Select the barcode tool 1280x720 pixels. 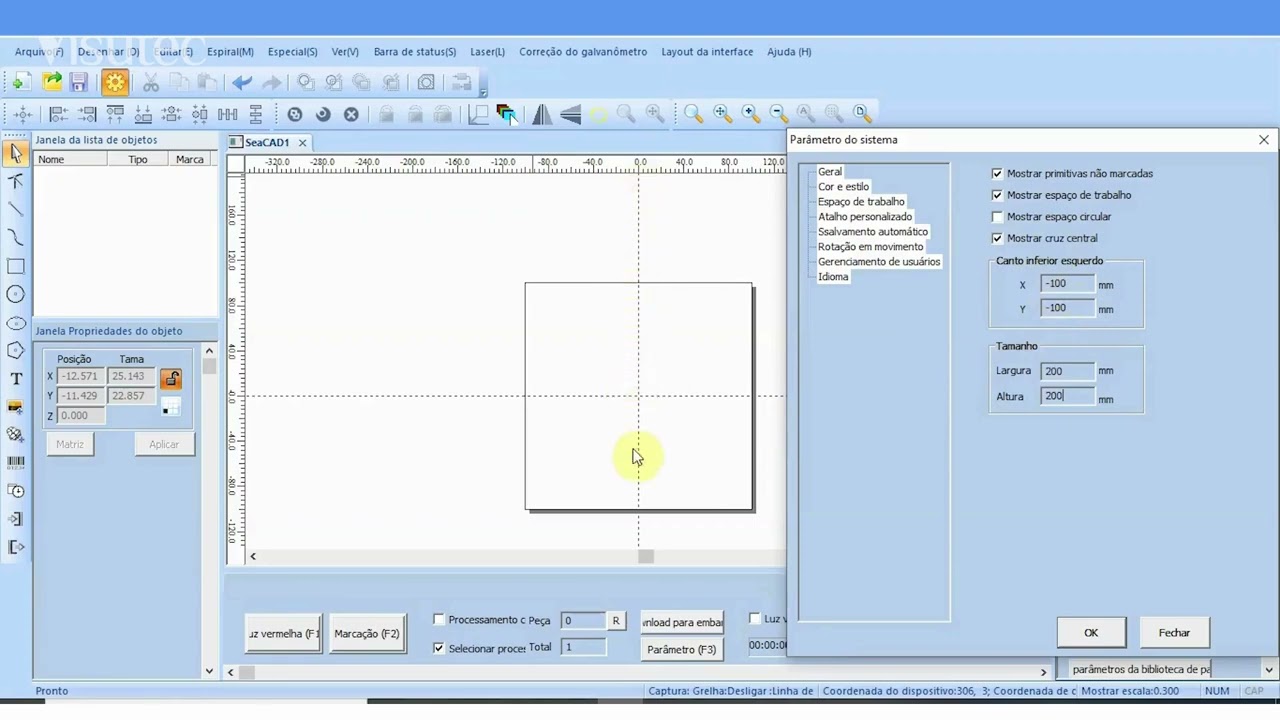click(15, 462)
